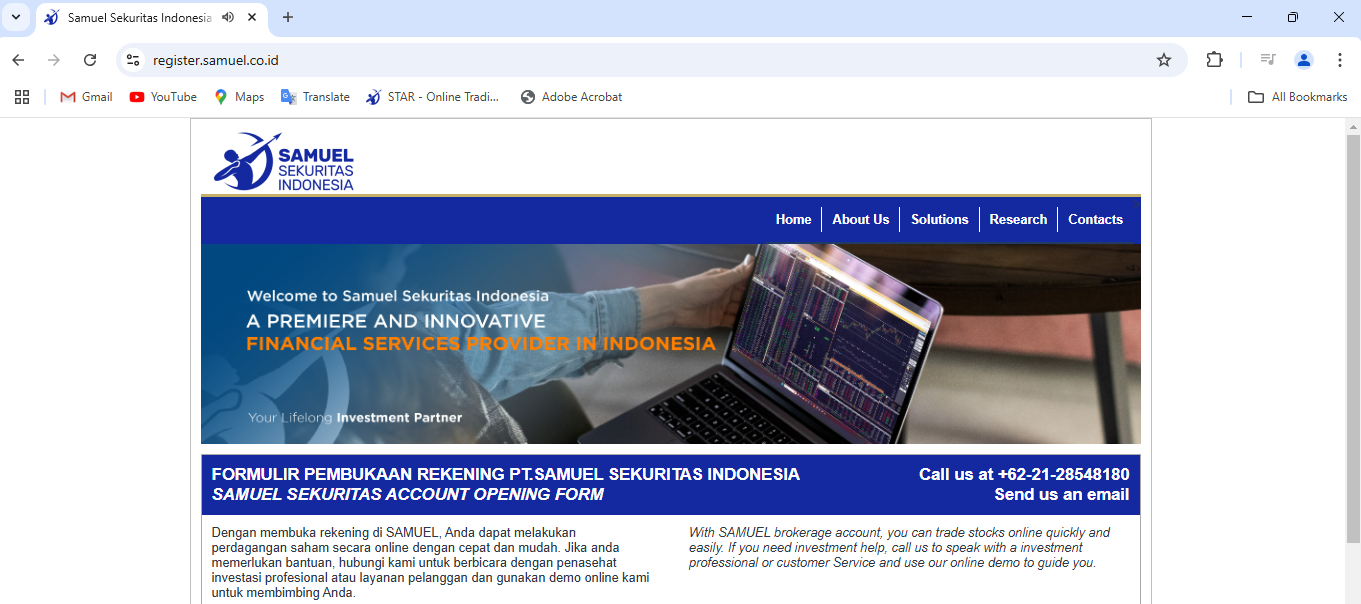Open the STAR - Online Trading bookmark
This screenshot has height=604, width=1361.
pos(433,97)
